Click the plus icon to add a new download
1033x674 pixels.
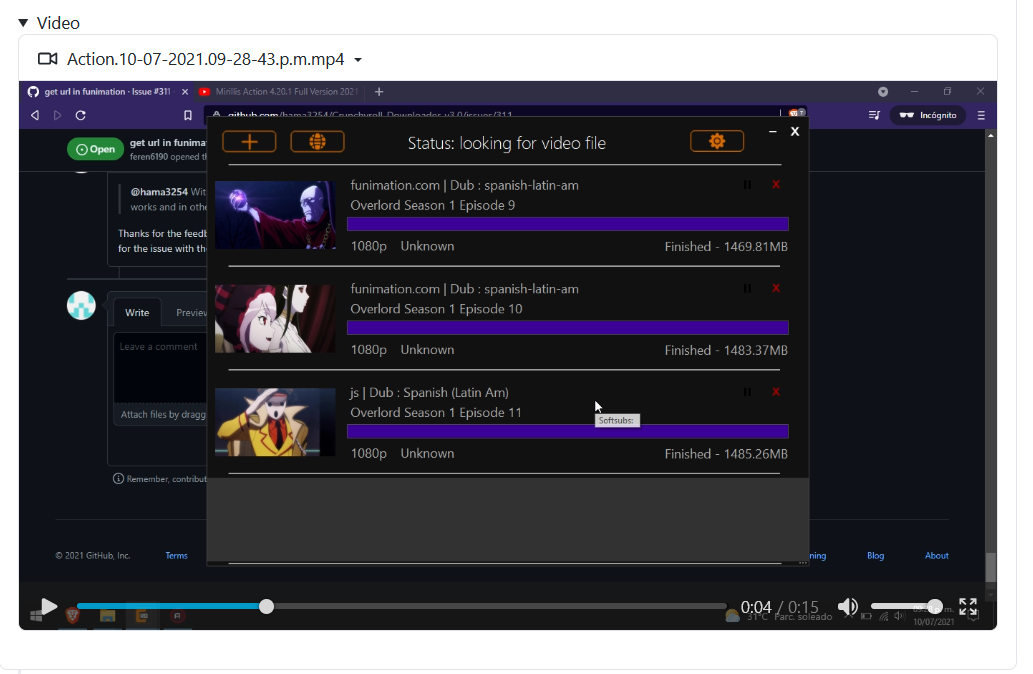(x=249, y=141)
